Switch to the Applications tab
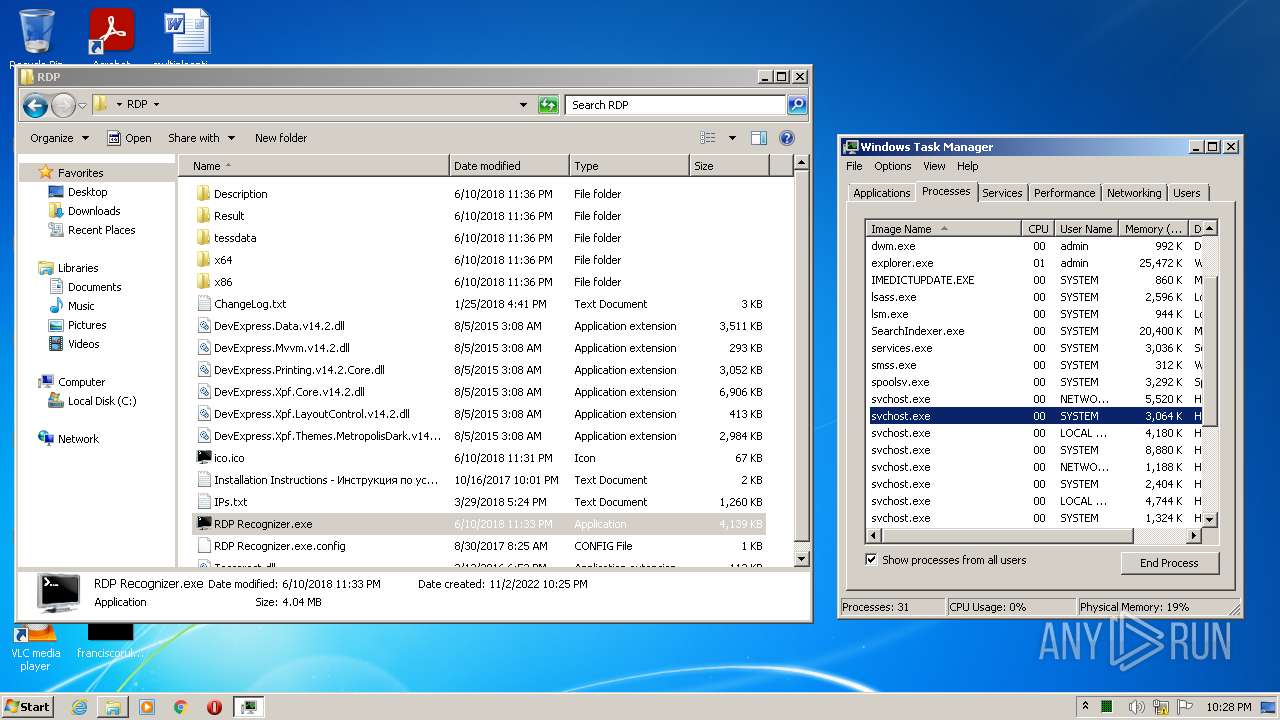This screenshot has height=720, width=1280. (x=882, y=193)
